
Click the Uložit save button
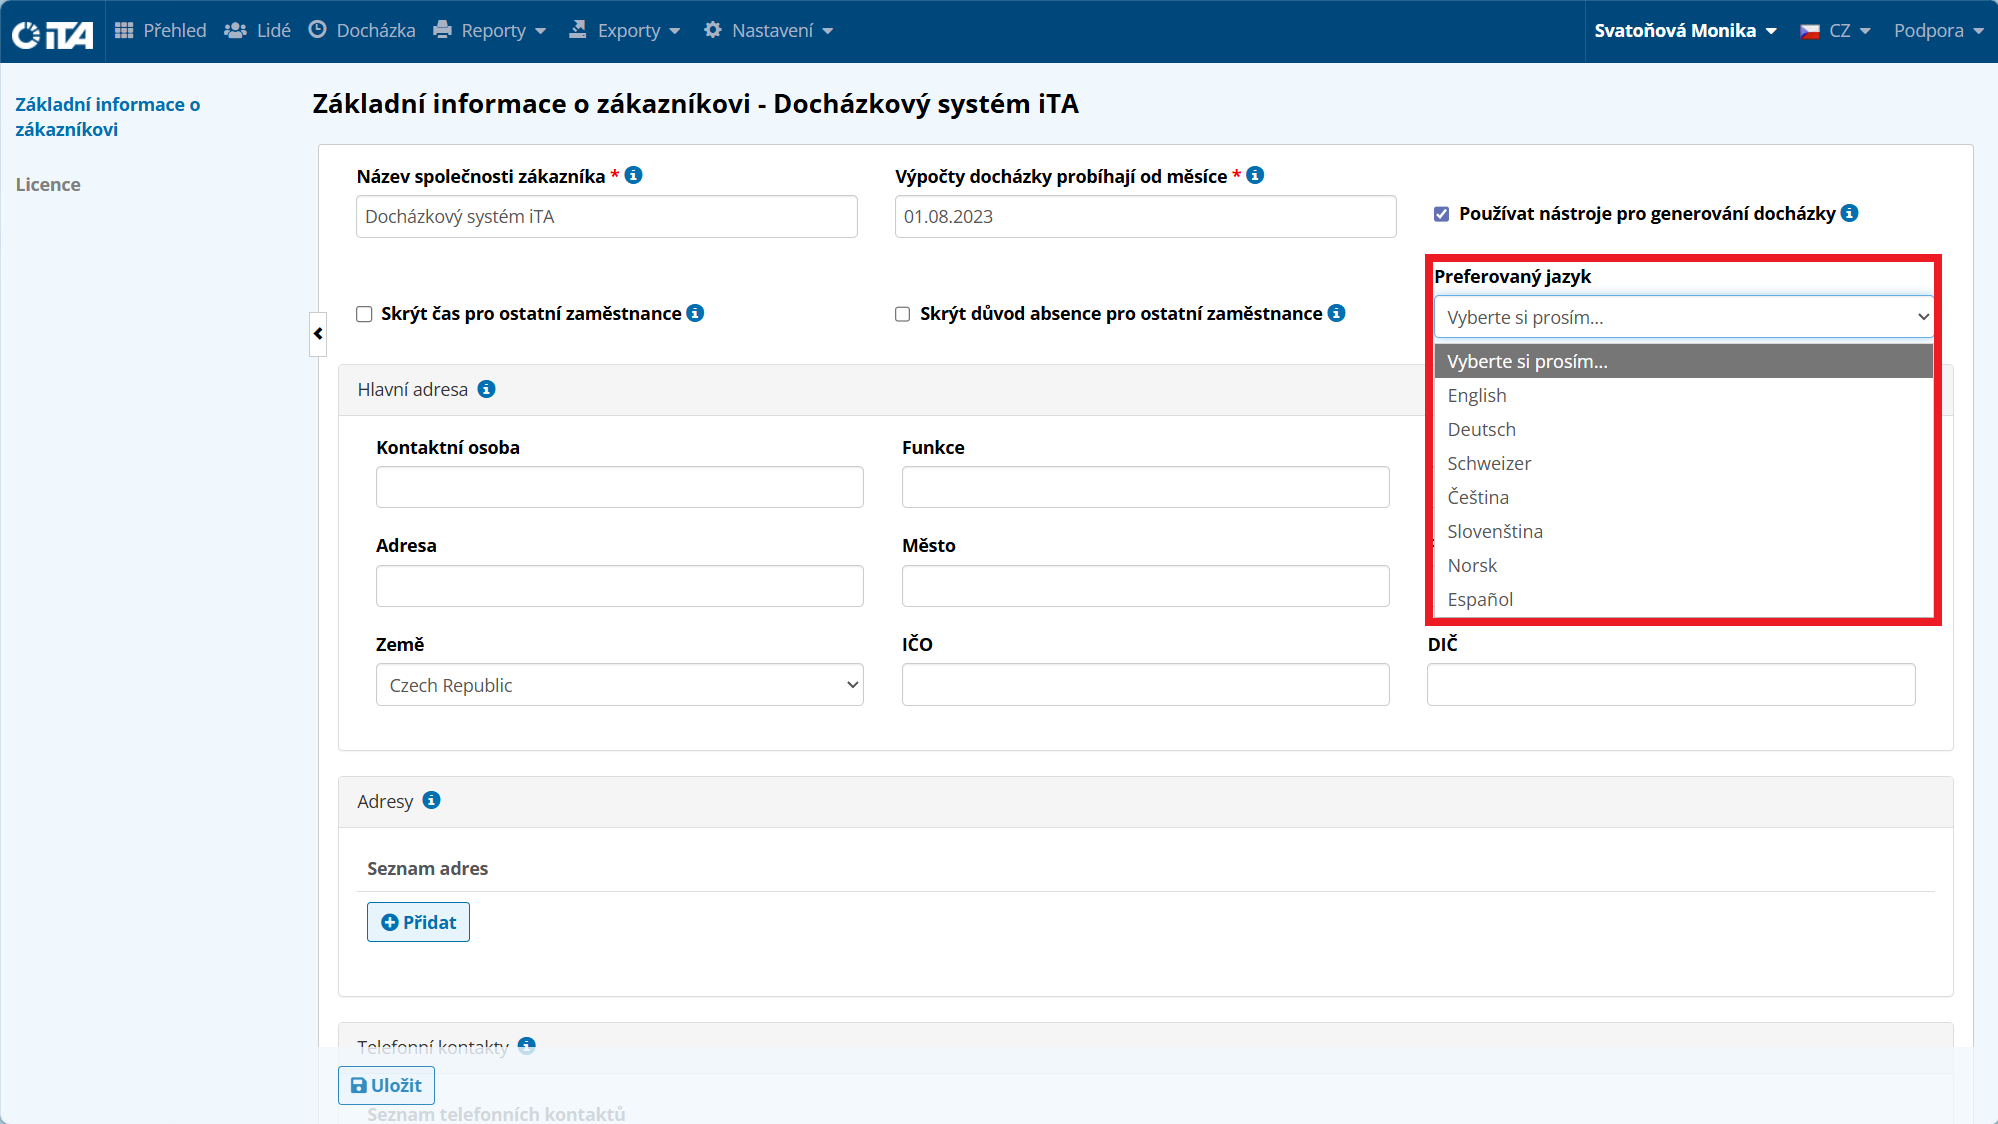[x=386, y=1085]
